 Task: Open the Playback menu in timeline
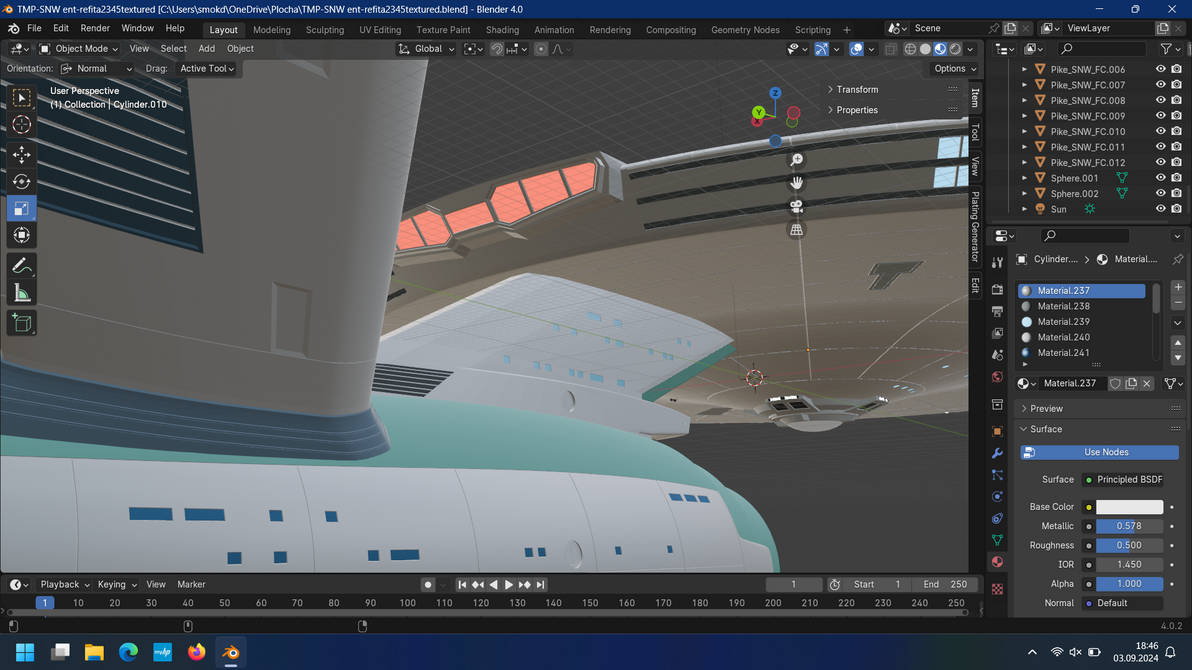click(x=65, y=585)
